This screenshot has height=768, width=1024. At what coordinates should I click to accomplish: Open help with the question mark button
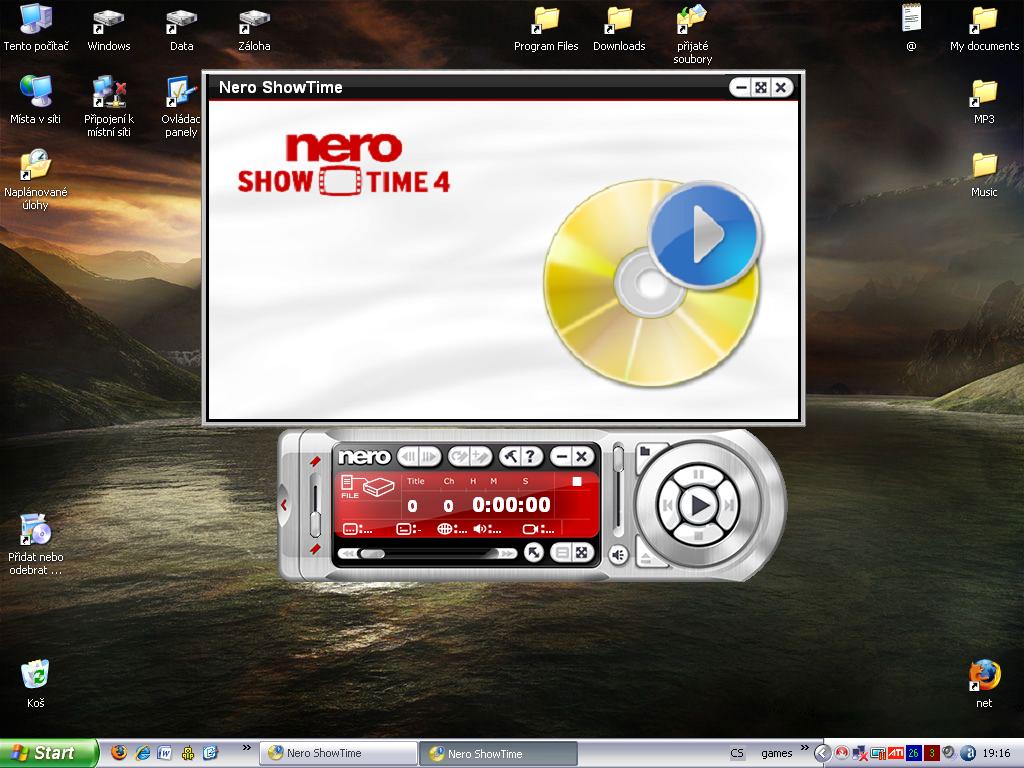pyautogui.click(x=532, y=456)
